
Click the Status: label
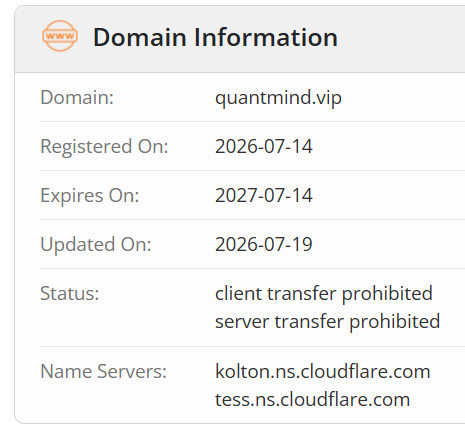click(70, 293)
